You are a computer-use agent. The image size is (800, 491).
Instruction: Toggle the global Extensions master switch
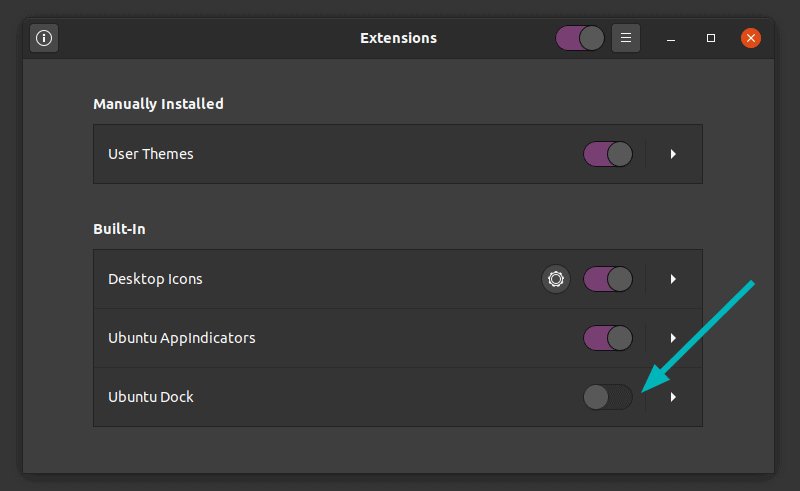coord(580,39)
